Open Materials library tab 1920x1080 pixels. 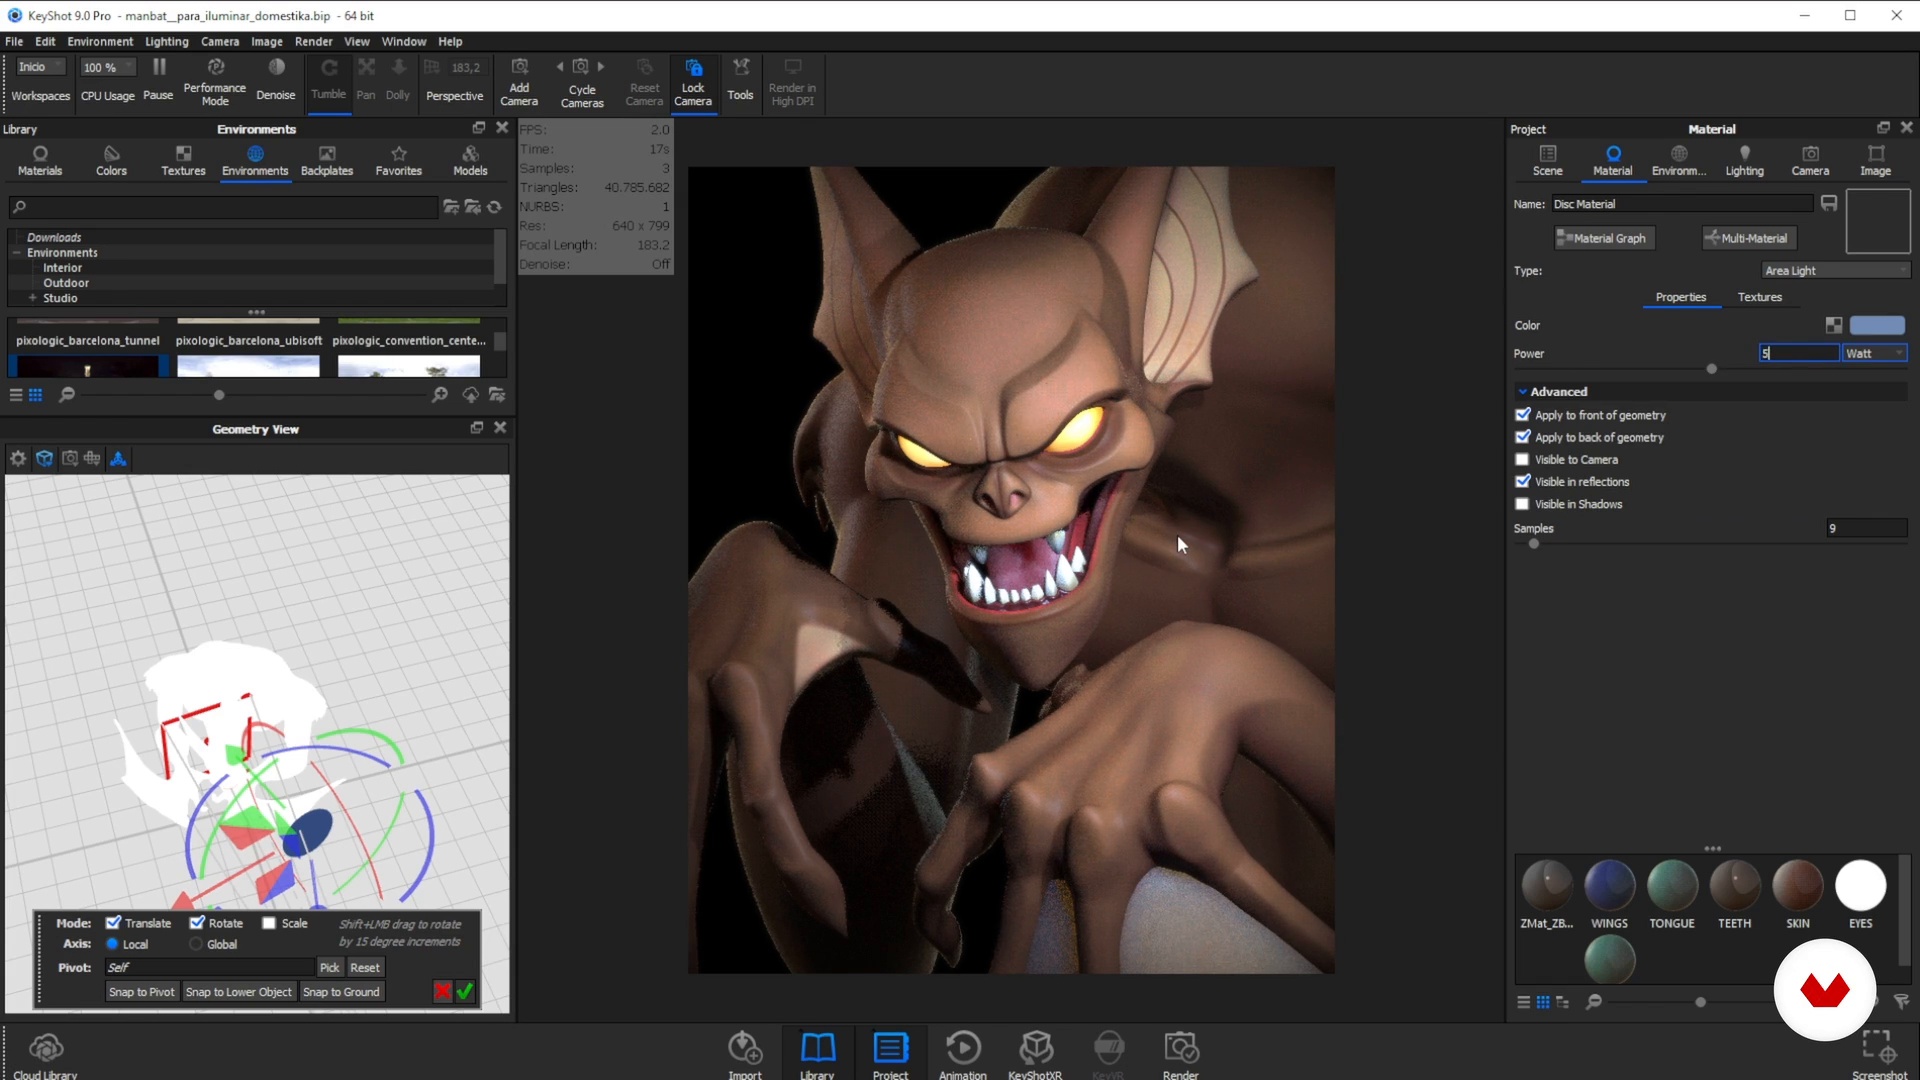40,160
